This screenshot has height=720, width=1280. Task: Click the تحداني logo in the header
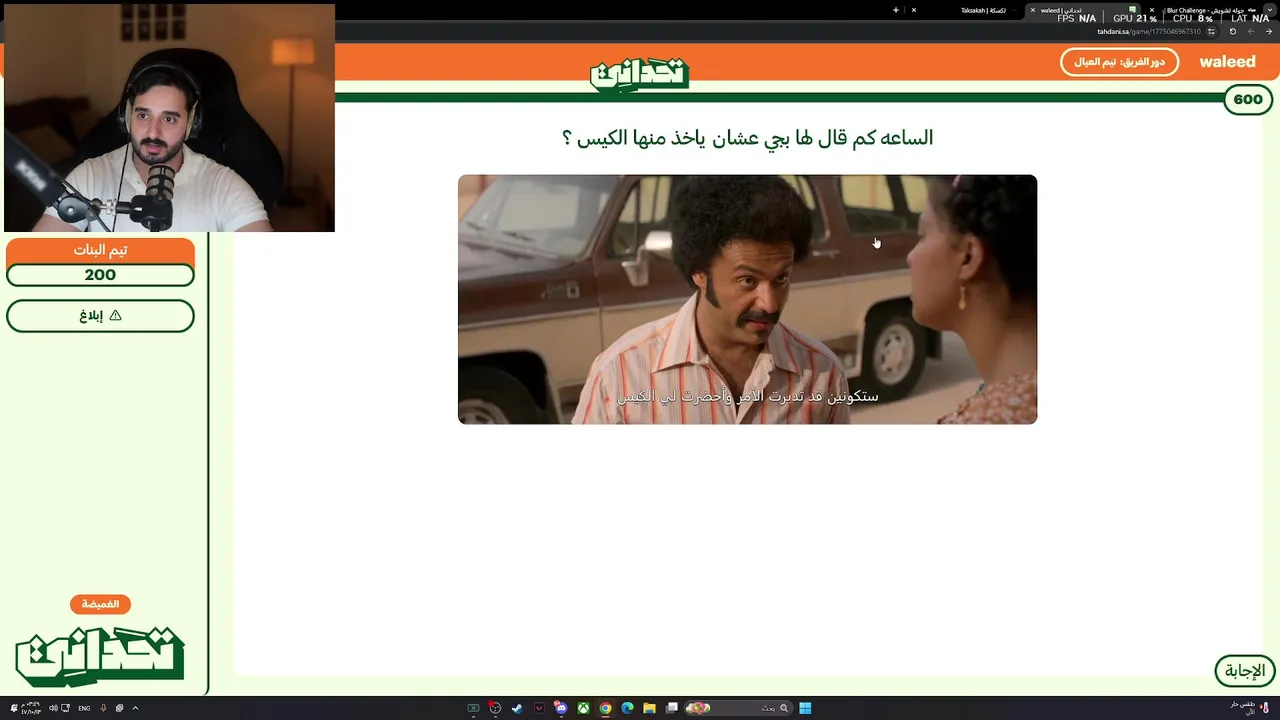click(640, 75)
